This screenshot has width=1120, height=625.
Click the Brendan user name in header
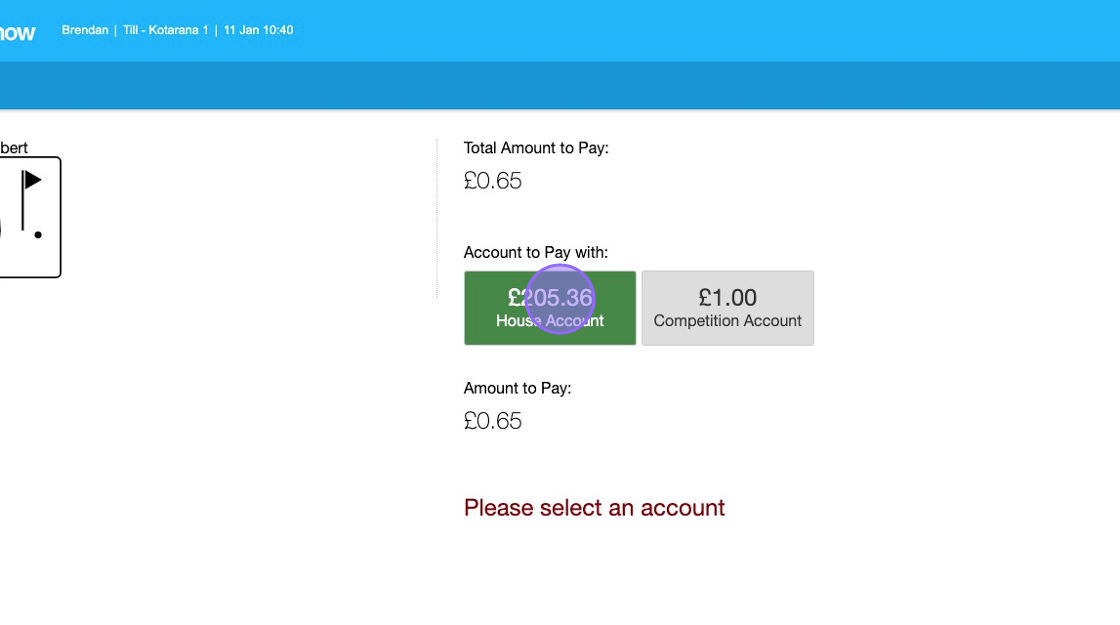(84, 30)
